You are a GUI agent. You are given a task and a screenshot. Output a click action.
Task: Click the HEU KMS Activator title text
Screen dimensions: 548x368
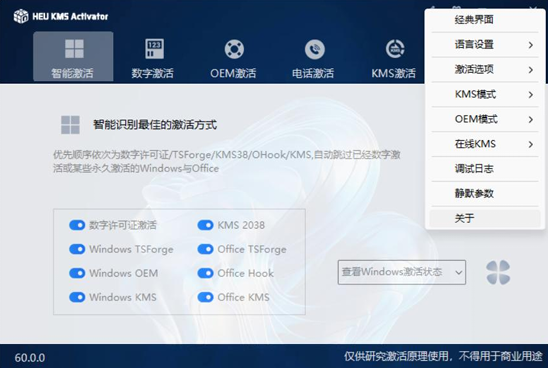pos(70,16)
